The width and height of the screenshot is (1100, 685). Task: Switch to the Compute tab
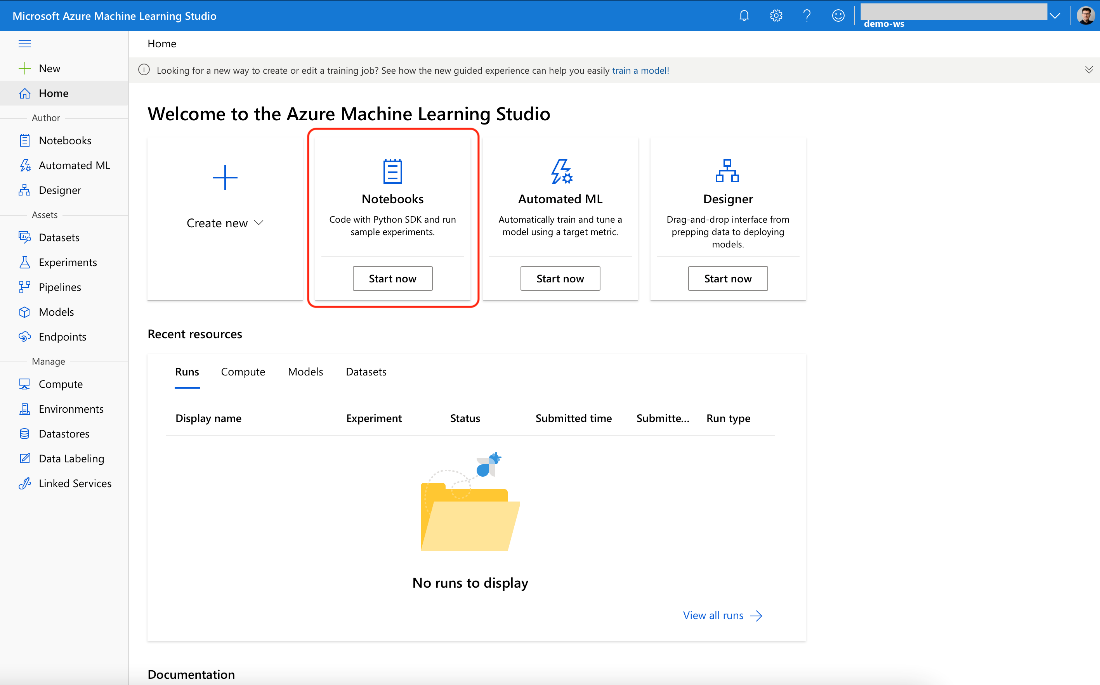pos(243,372)
